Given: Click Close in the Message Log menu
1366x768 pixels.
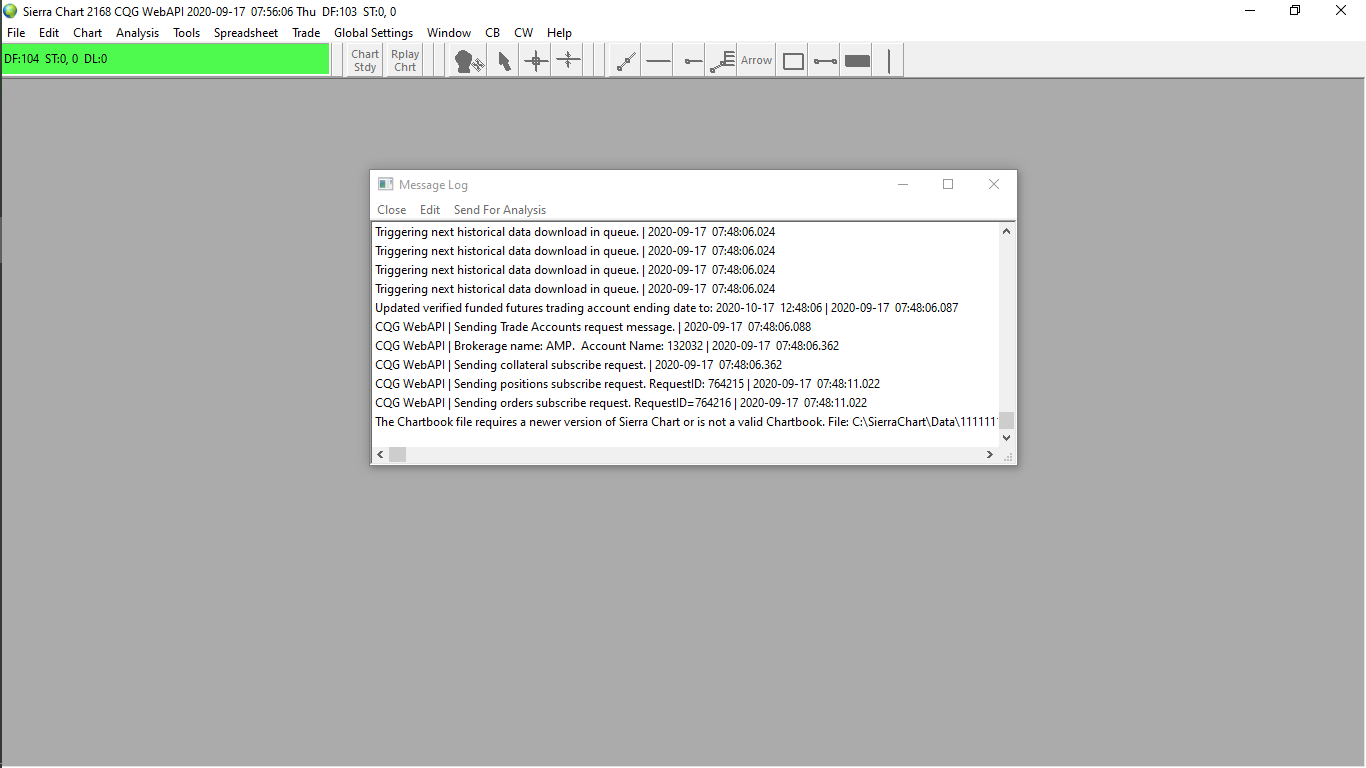Looking at the screenshot, I should click(x=392, y=210).
